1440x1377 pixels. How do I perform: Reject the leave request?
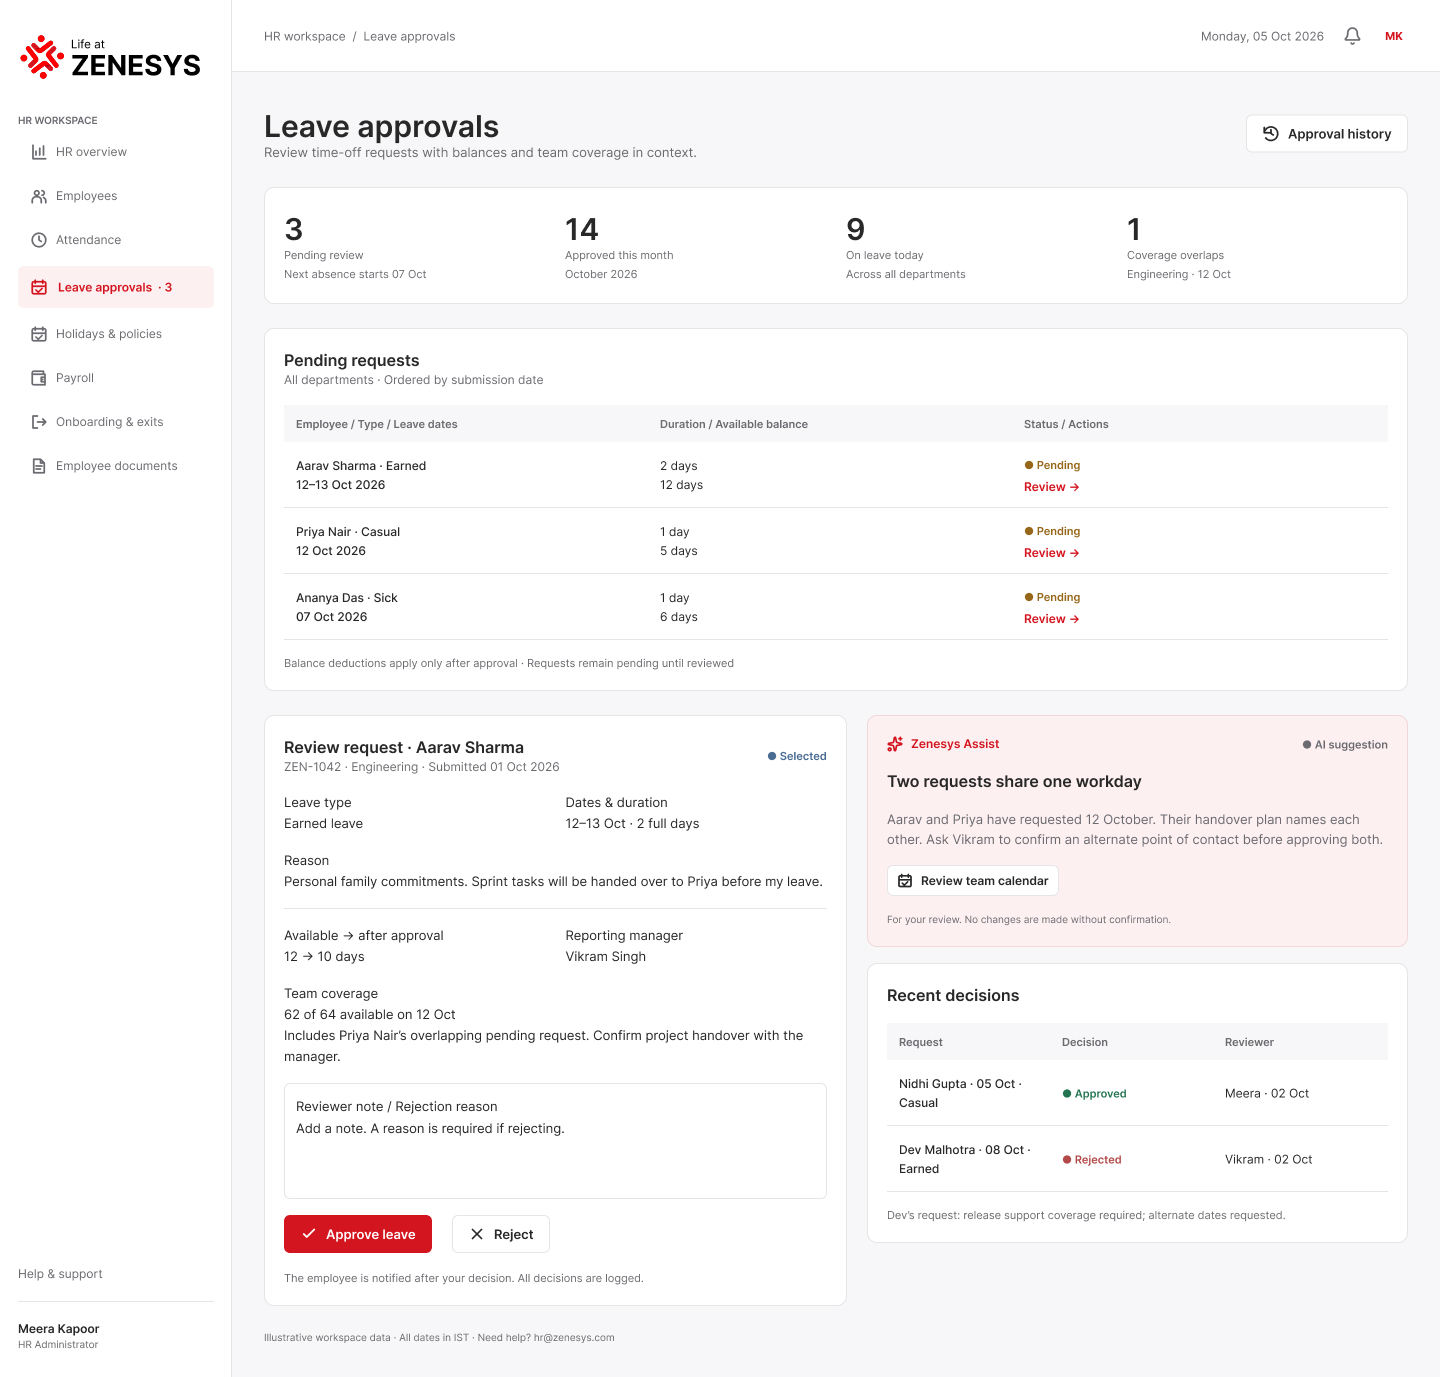[501, 1234]
